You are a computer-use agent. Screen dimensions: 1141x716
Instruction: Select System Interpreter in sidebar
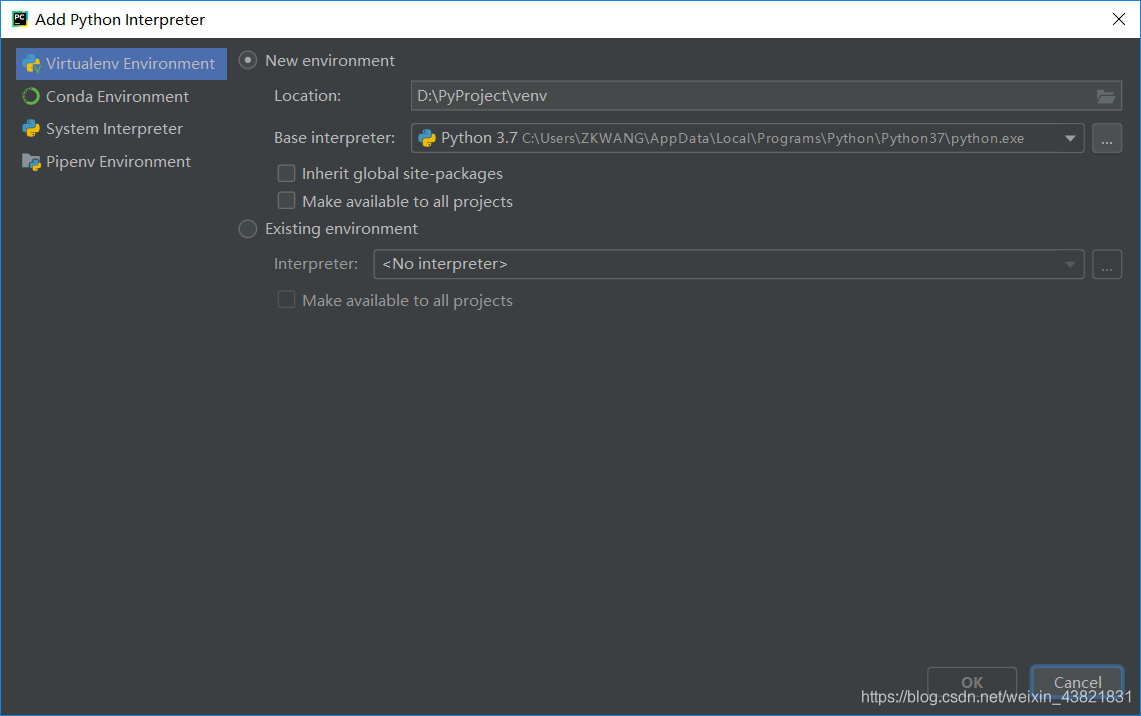pos(114,129)
